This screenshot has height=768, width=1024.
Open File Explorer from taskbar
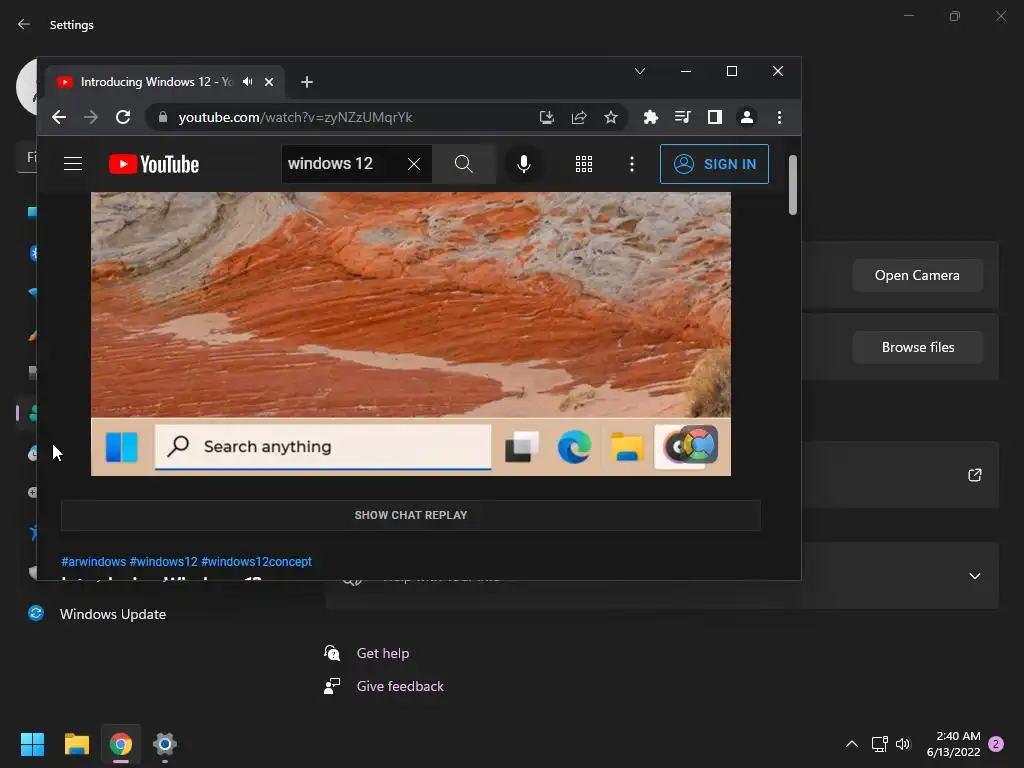click(76, 744)
